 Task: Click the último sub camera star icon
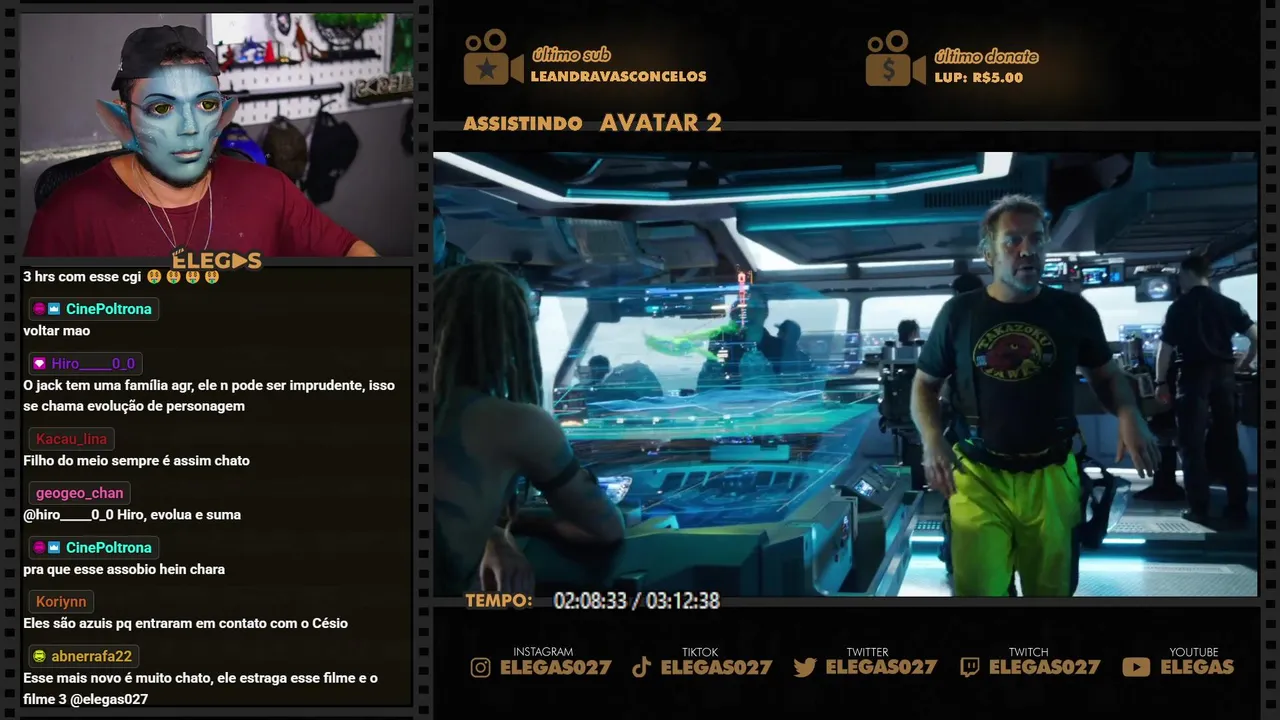(493, 57)
